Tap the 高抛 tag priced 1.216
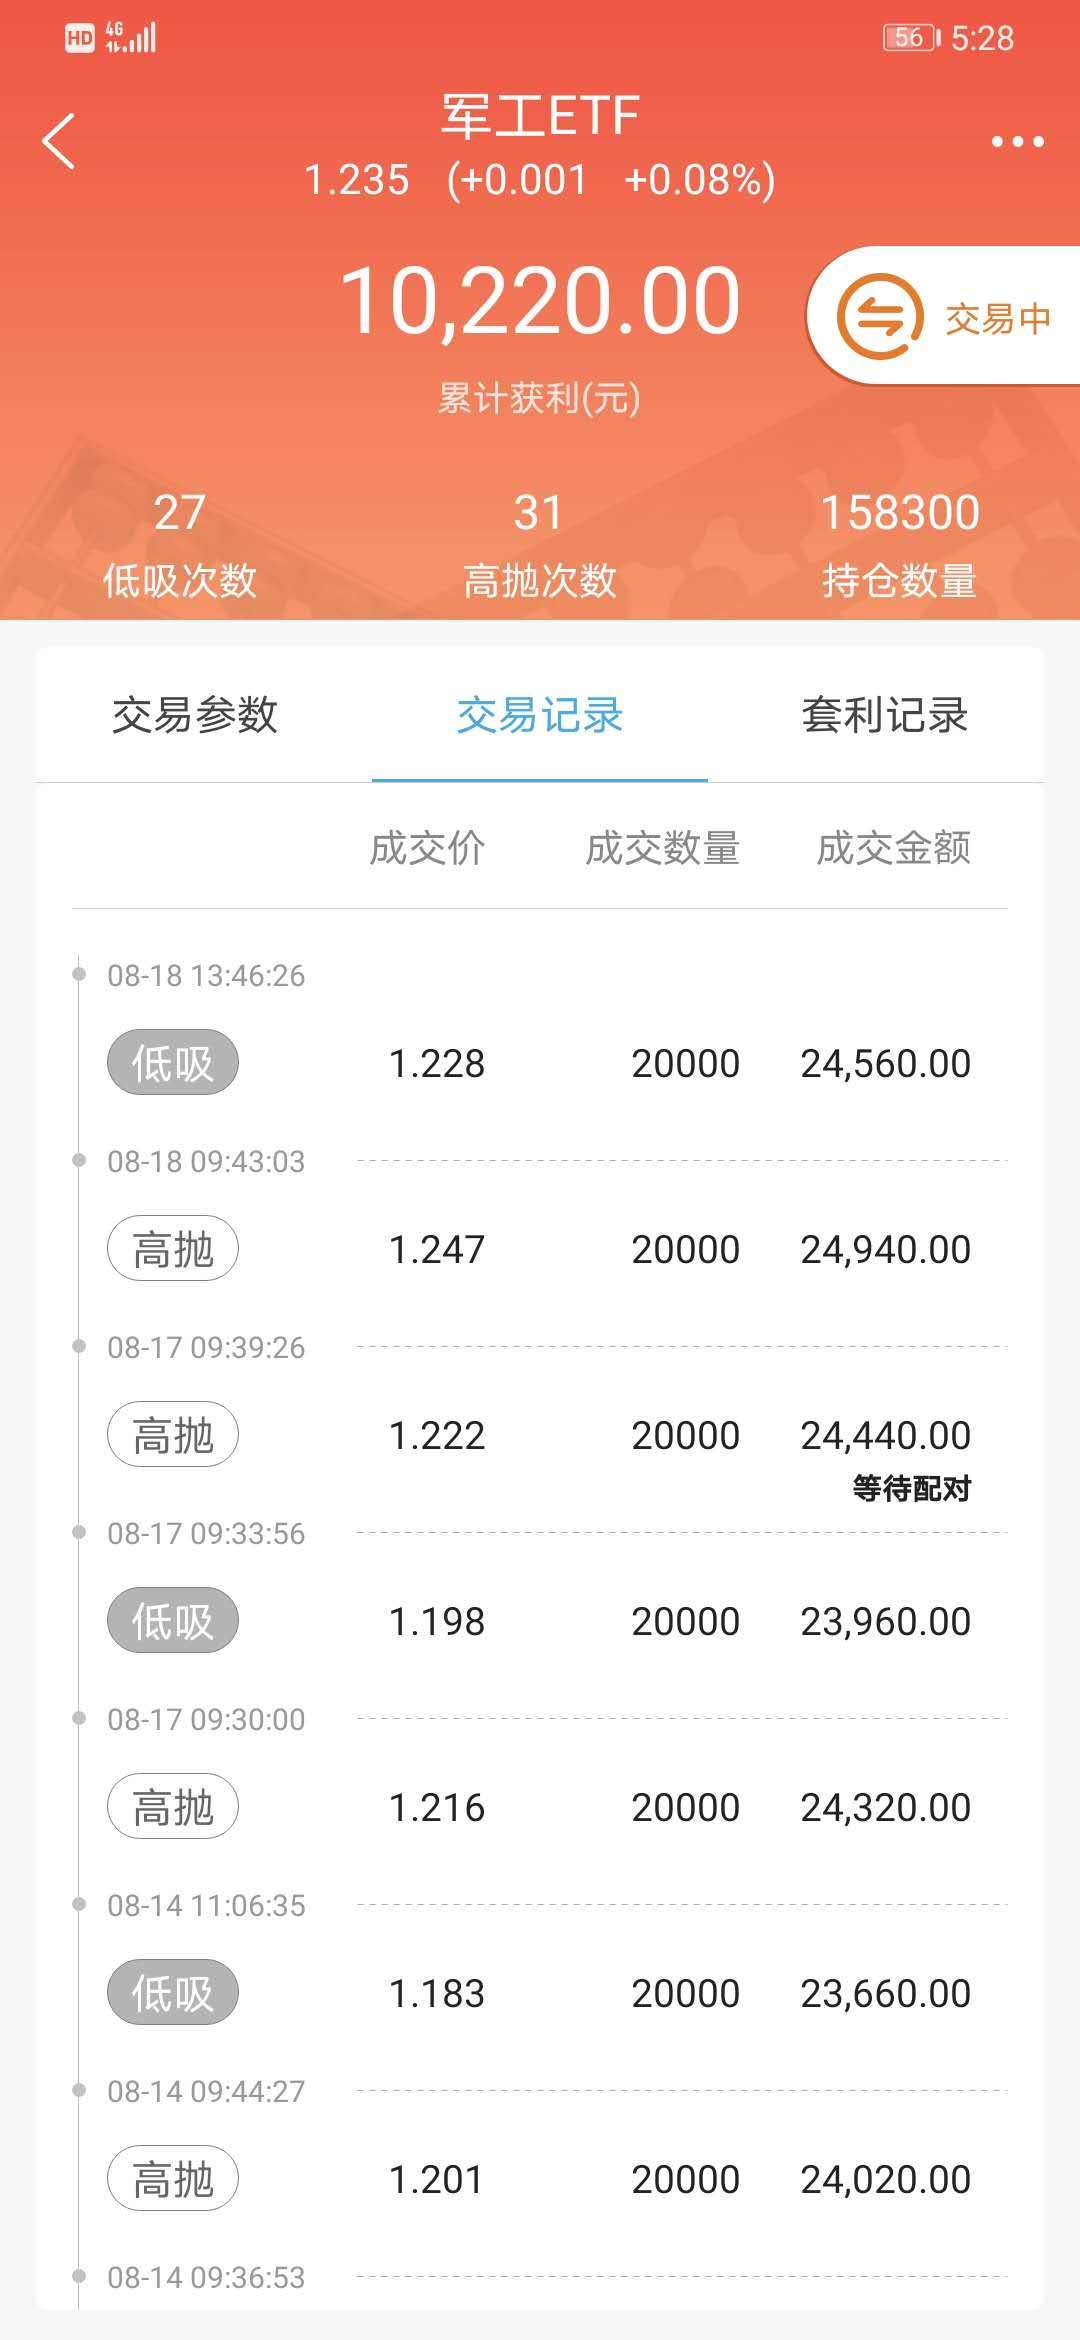Image resolution: width=1080 pixels, height=2340 pixels. [x=173, y=1806]
